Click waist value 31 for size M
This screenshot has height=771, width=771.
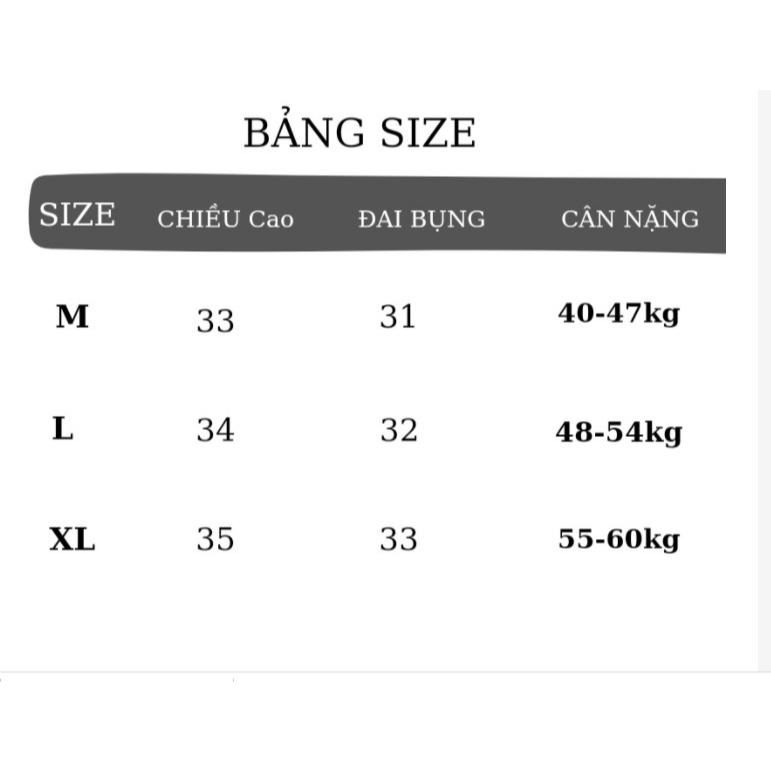coord(398,316)
